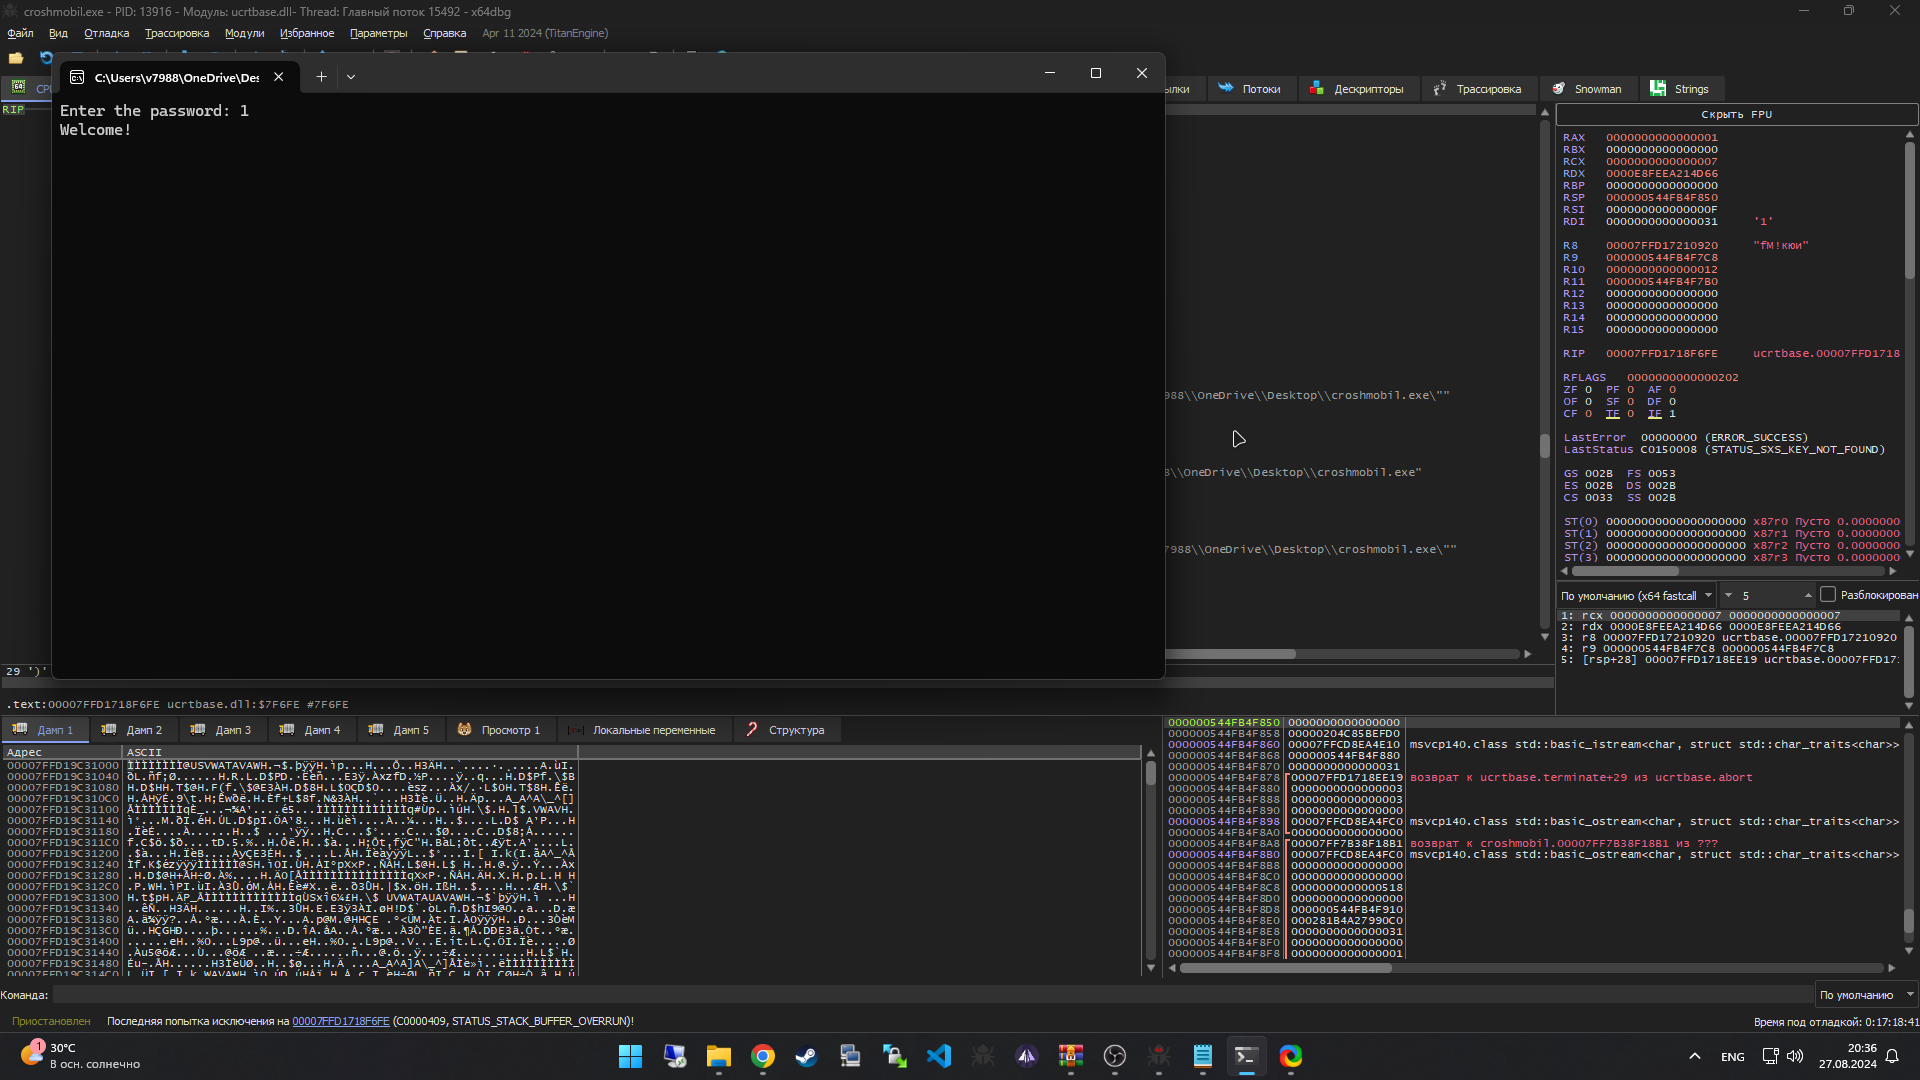Open the Параметры menu
This screenshot has height=1080, width=1920.
point(378,33)
